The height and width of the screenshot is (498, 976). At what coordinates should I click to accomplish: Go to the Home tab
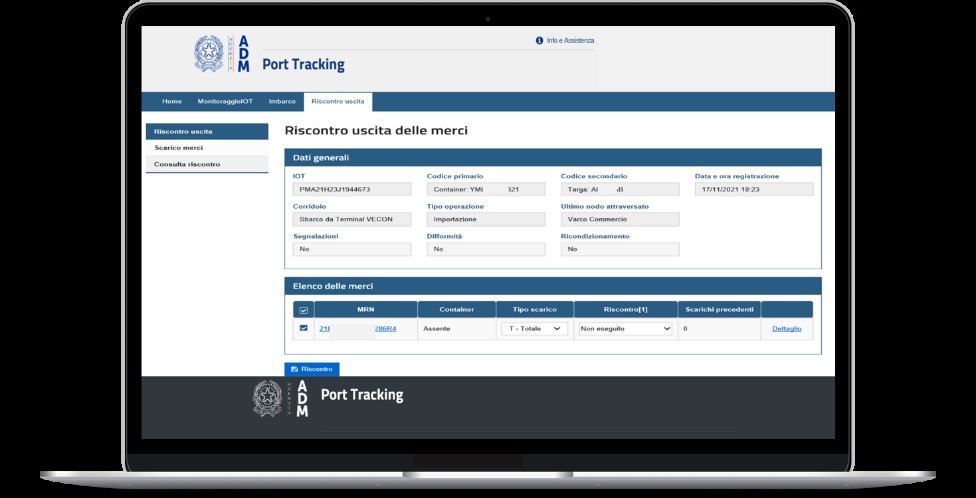click(x=172, y=101)
